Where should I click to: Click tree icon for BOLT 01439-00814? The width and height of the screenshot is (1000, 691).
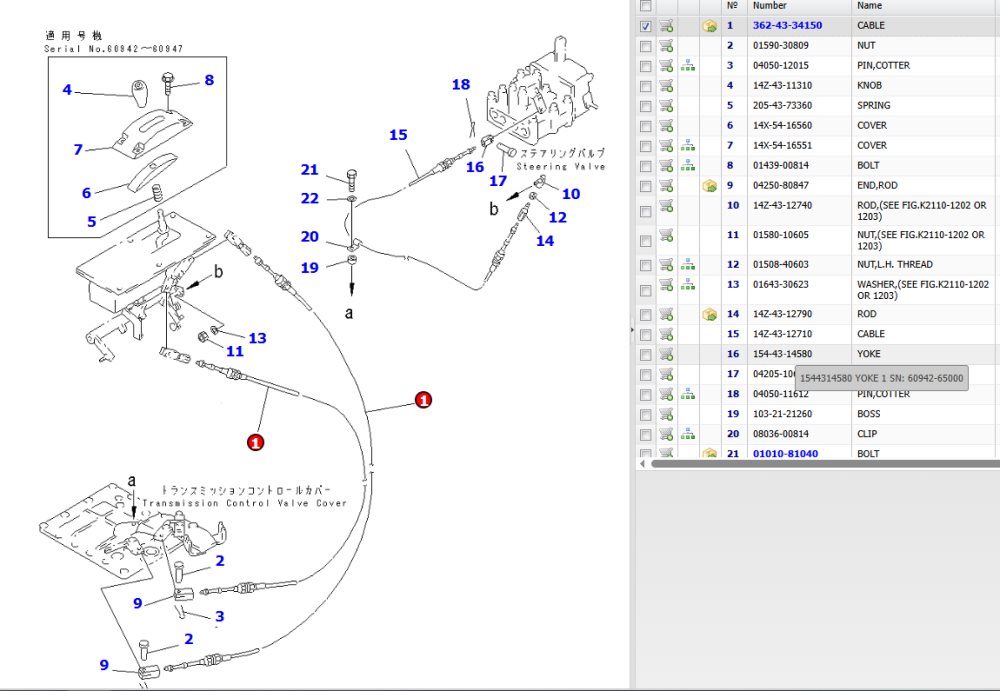[x=688, y=165]
